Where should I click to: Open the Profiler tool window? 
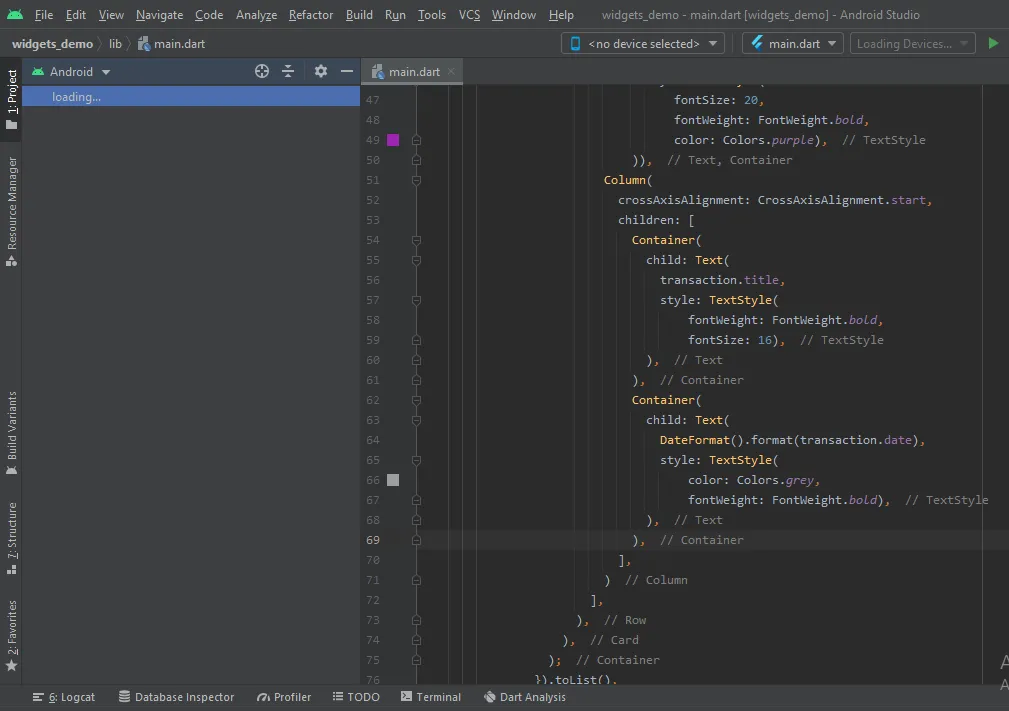click(x=284, y=697)
